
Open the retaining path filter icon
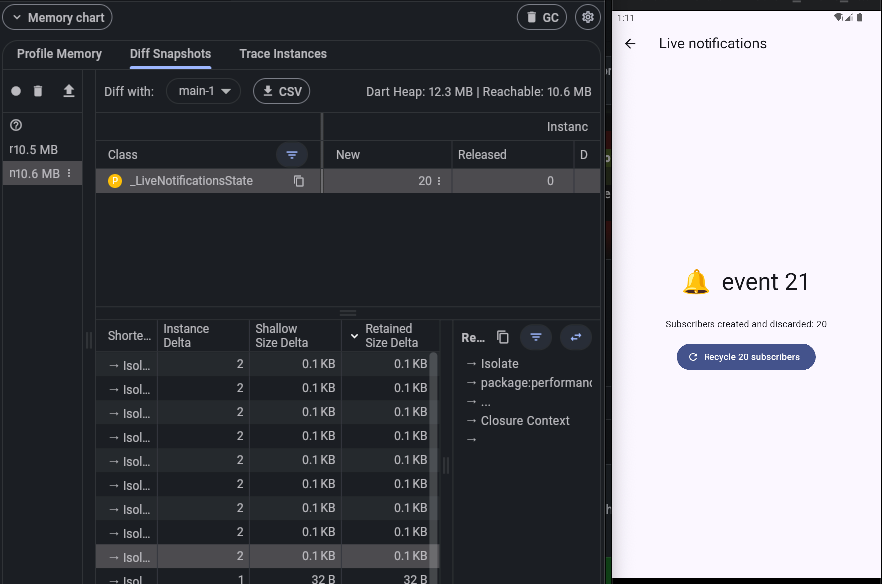(x=536, y=337)
